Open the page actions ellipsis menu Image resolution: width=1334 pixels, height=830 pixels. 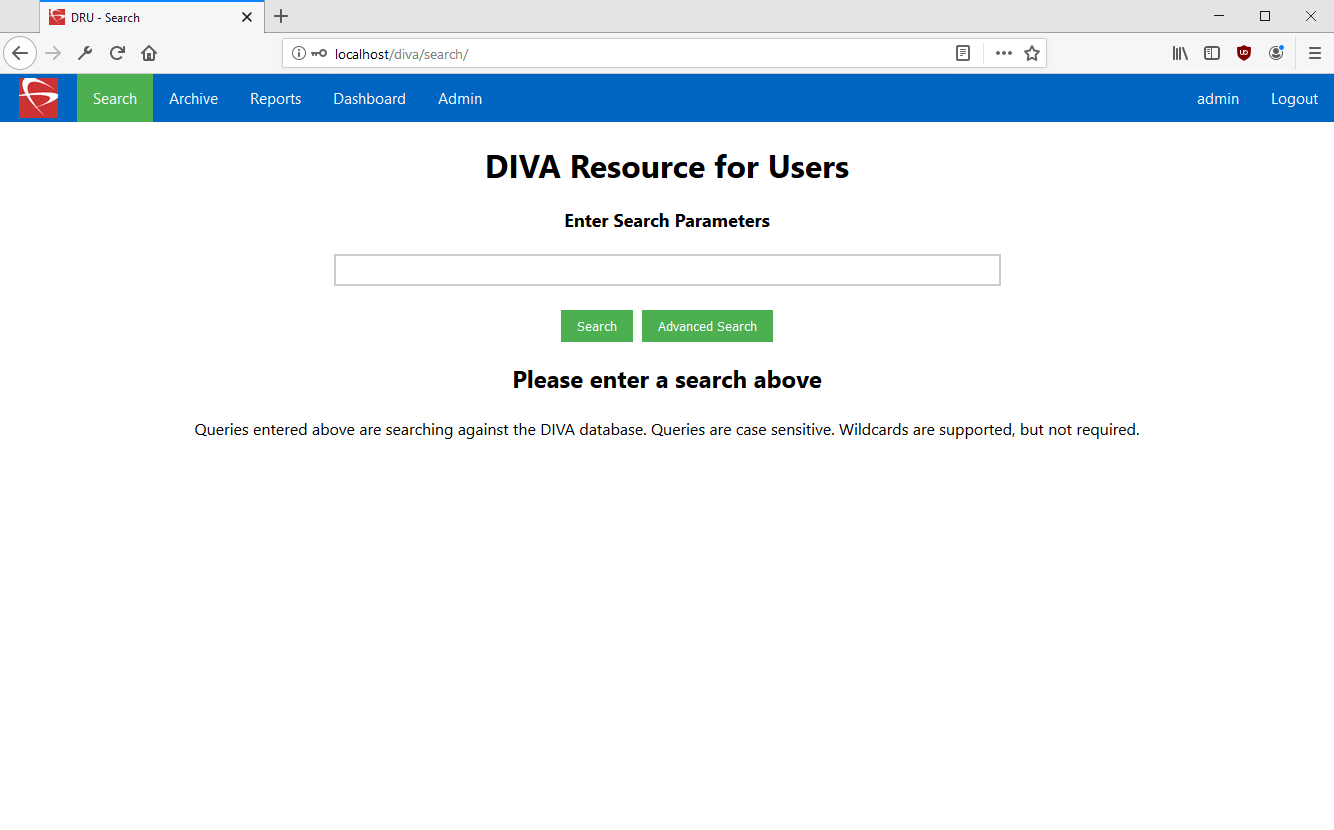click(1003, 53)
